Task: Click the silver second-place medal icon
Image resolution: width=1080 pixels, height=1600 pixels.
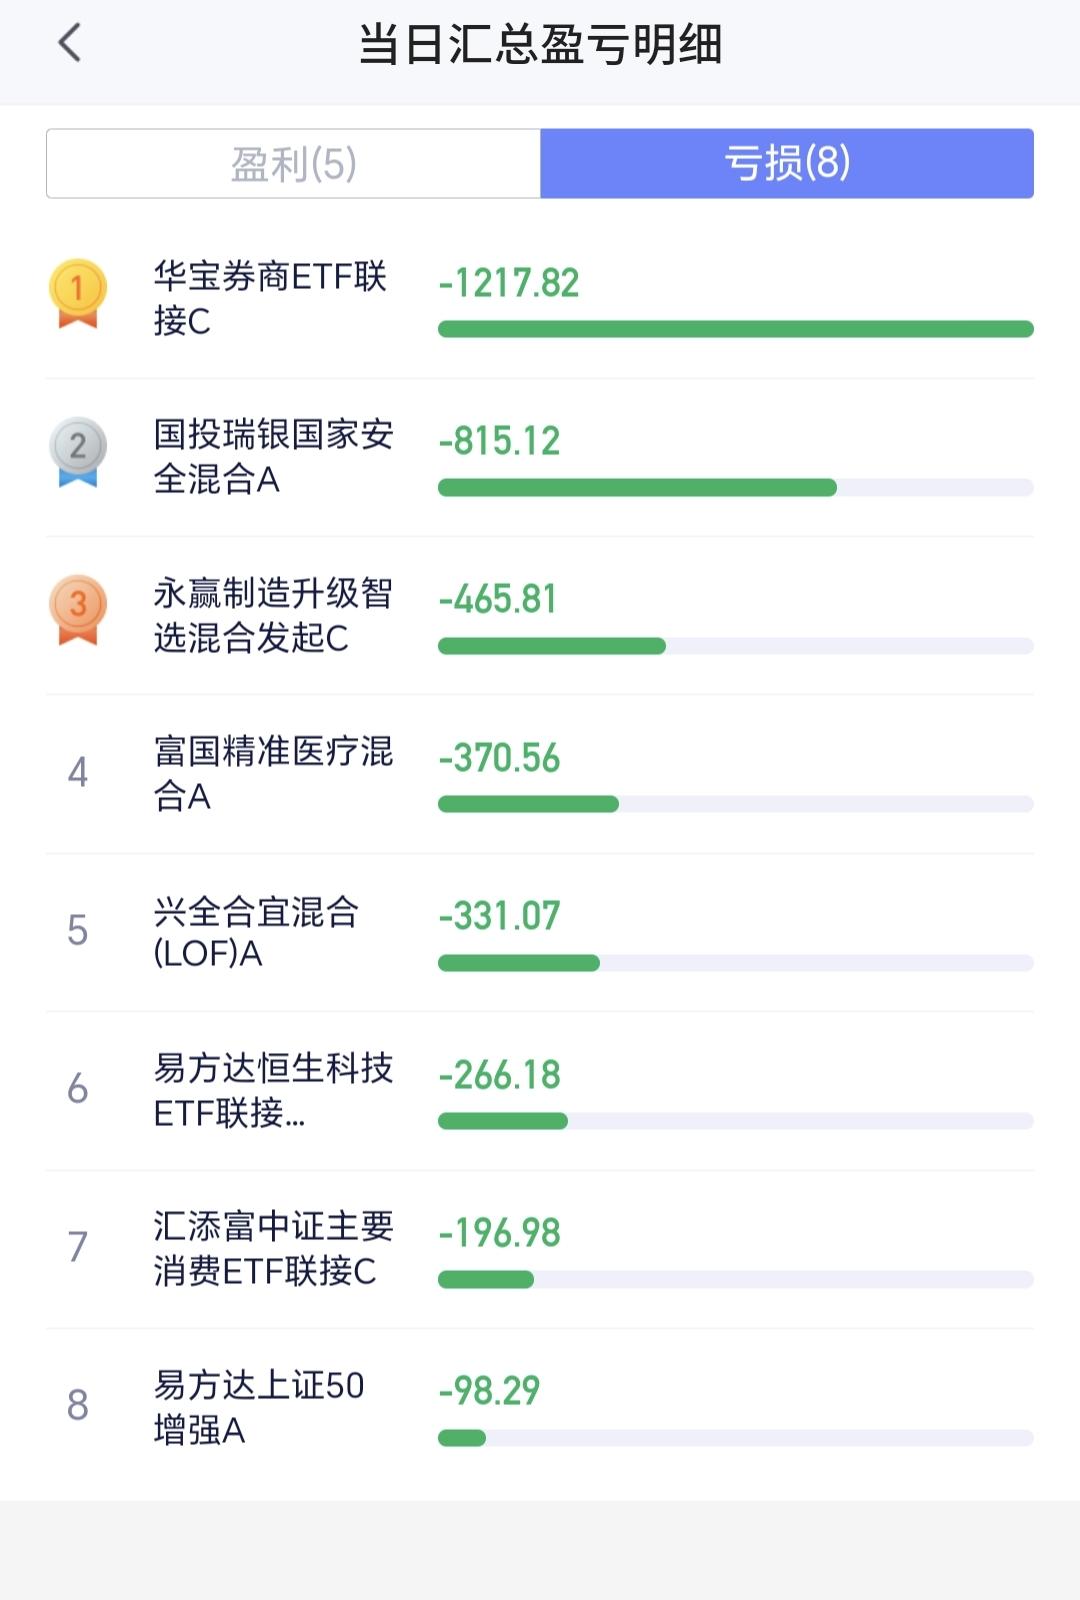Action: 77,452
